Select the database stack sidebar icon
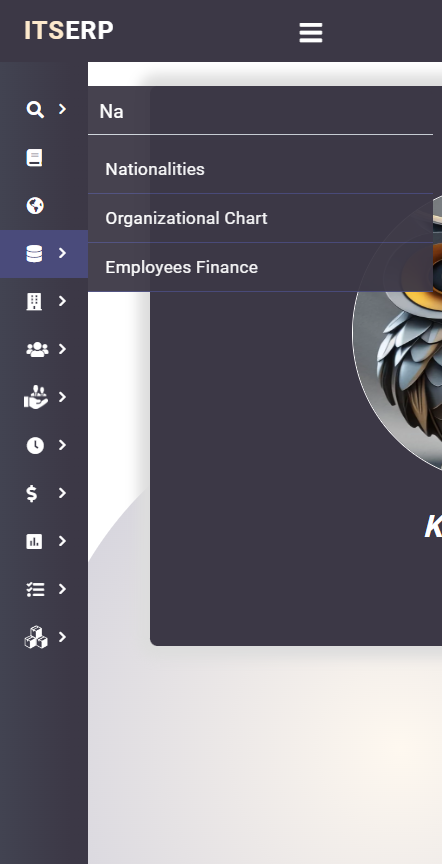 (x=34, y=253)
